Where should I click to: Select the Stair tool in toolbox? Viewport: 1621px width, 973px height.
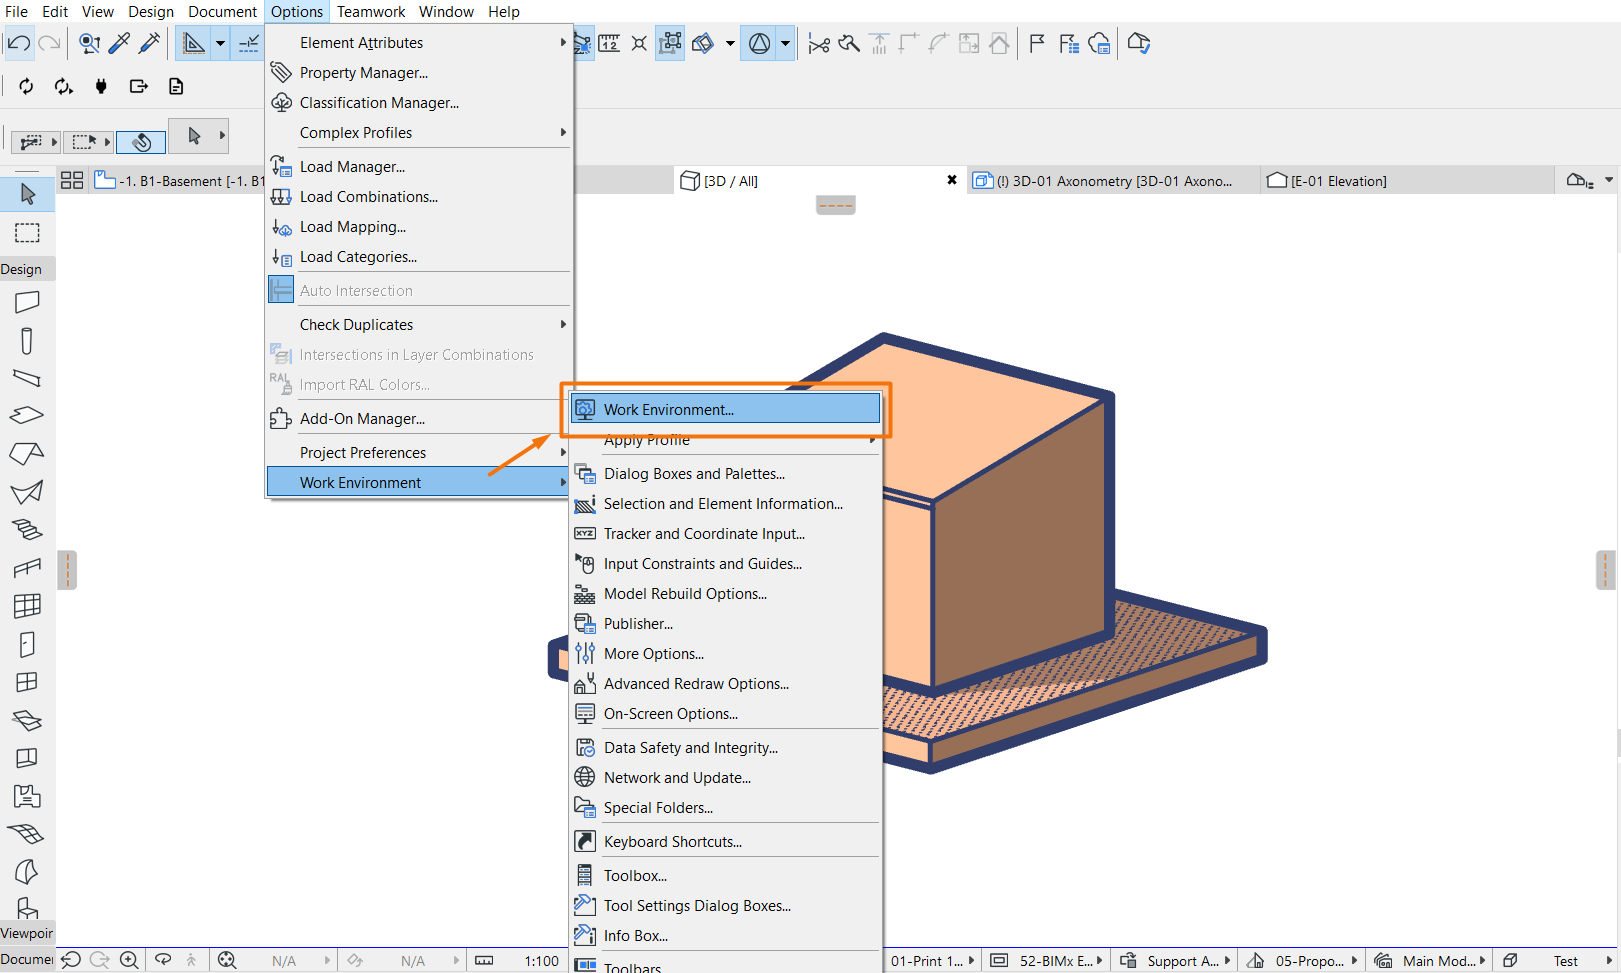27,529
